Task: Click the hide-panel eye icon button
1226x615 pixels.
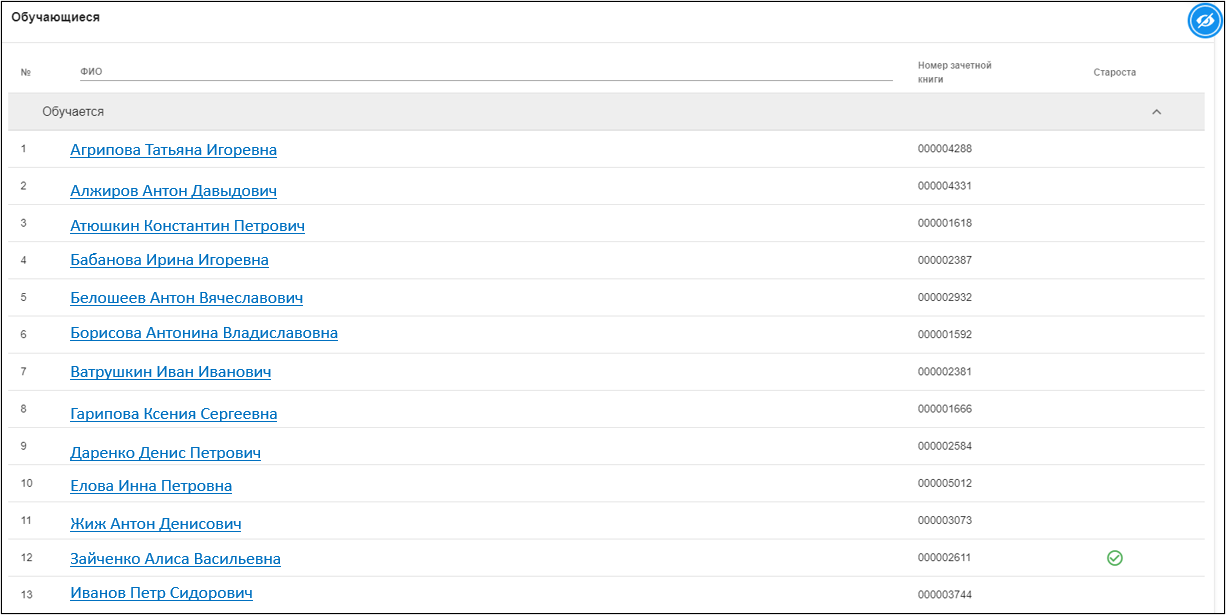Action: pyautogui.click(x=1205, y=21)
